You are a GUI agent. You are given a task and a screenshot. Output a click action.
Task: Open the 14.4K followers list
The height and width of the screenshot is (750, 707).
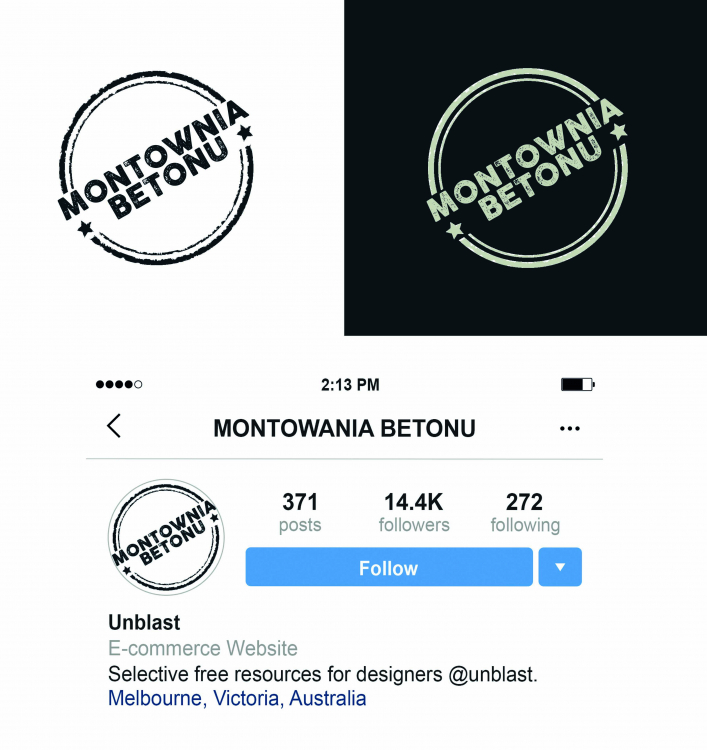click(414, 512)
